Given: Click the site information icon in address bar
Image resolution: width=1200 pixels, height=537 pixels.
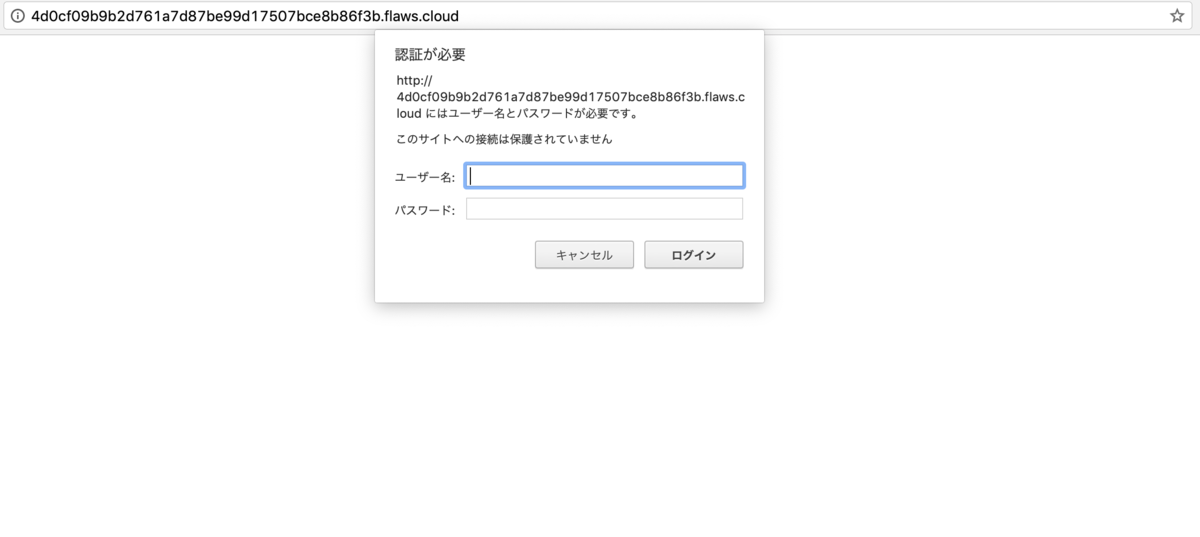Looking at the screenshot, I should pyautogui.click(x=17, y=16).
